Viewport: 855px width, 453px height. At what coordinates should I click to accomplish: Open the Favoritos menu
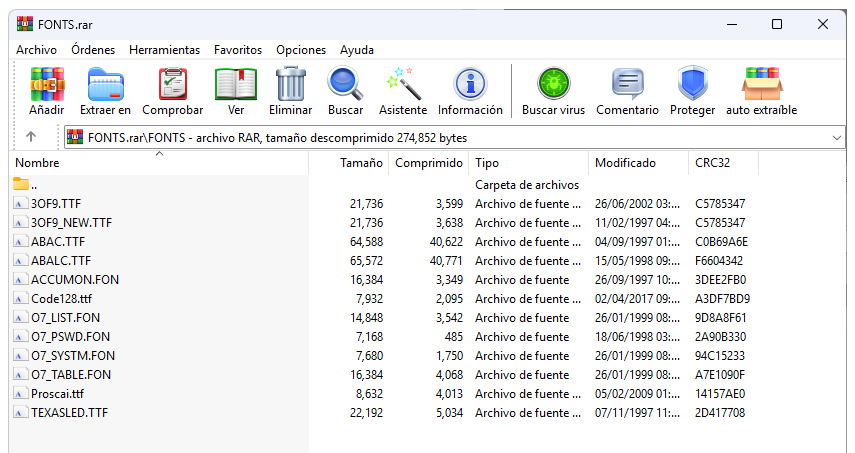pyautogui.click(x=238, y=50)
